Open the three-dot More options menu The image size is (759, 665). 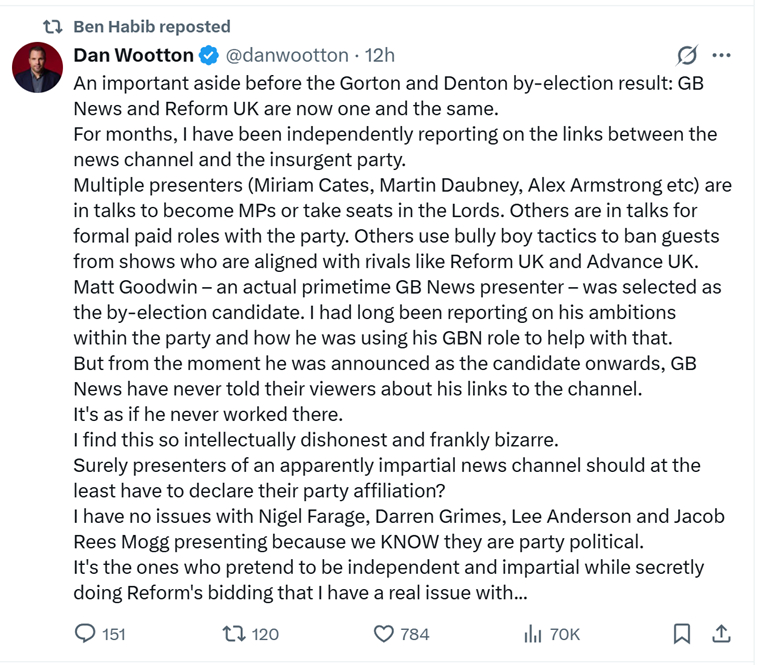(x=721, y=55)
